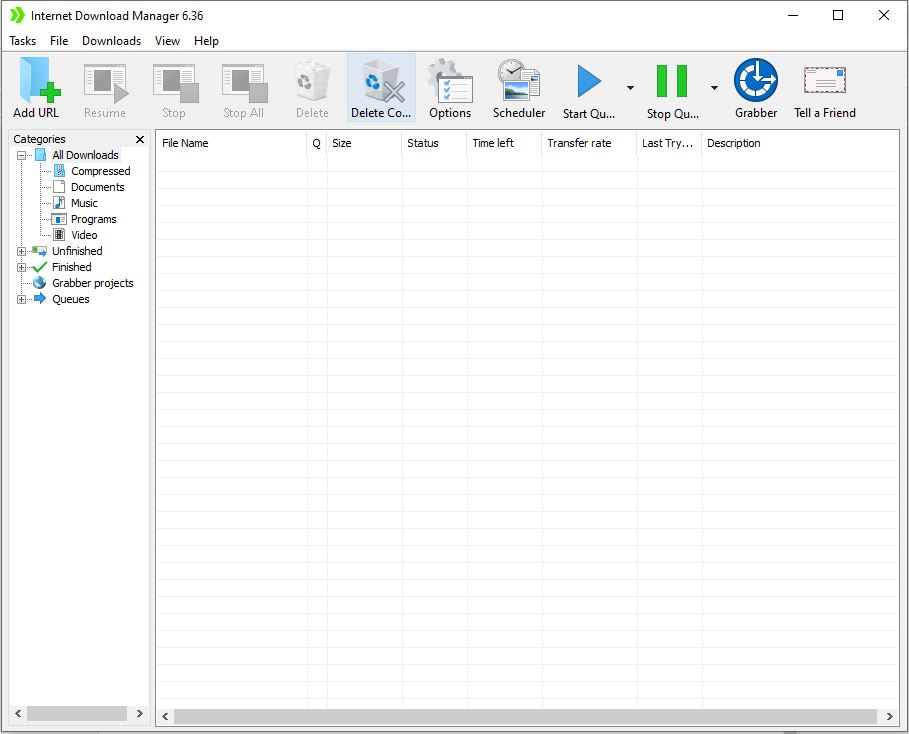Click the Delete recycle bin icon
Image resolution: width=909 pixels, height=734 pixels.
click(312, 81)
